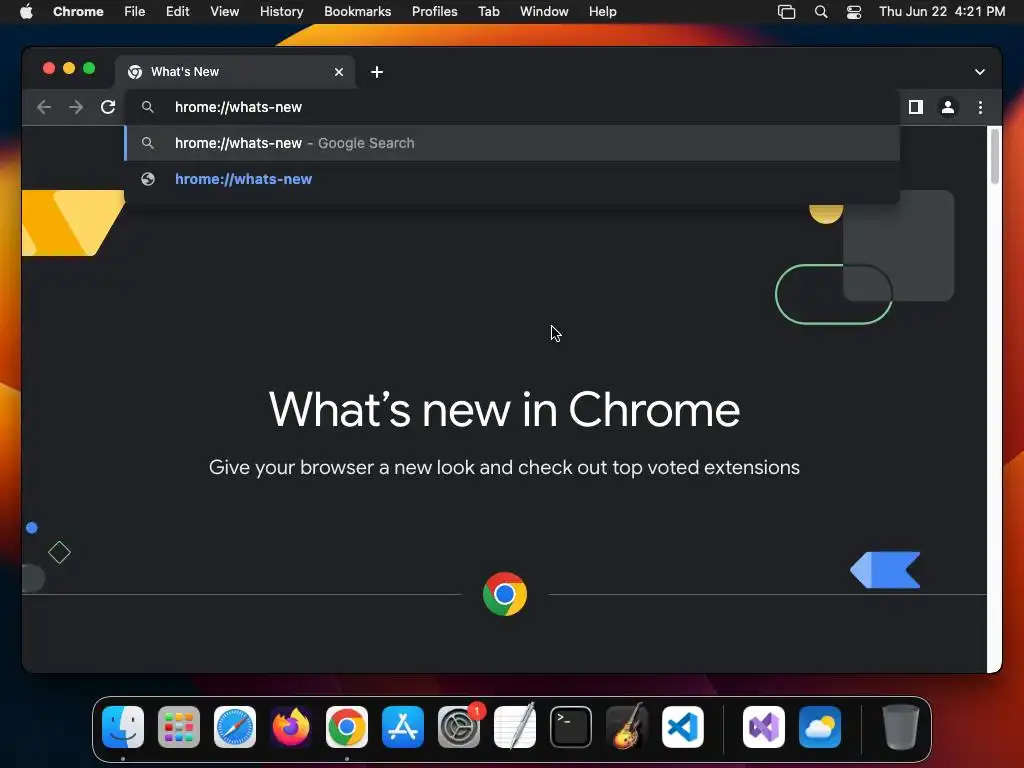Open the Apple menu
1024x768 pixels.
tap(26, 11)
